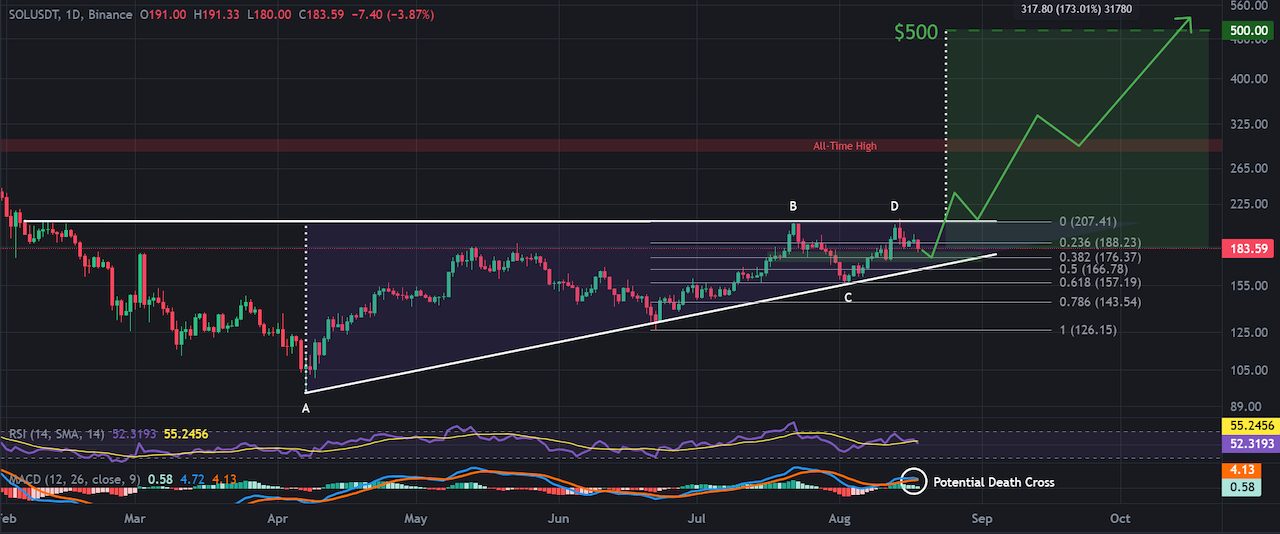
Task: Select the point B label above the July peak
Action: point(793,206)
